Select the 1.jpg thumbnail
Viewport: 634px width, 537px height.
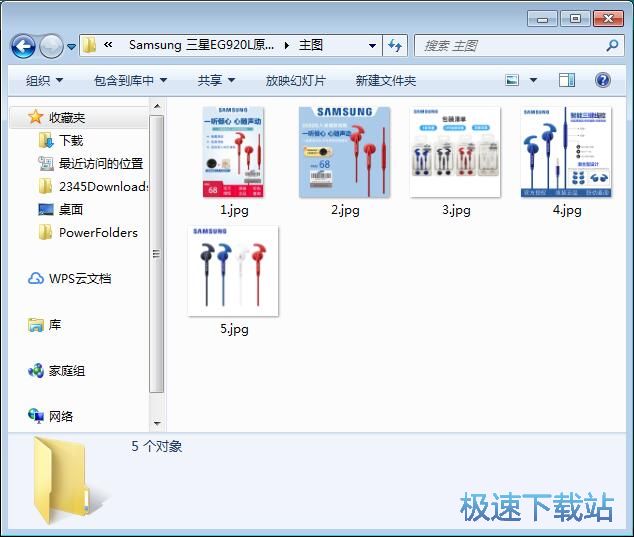233,152
